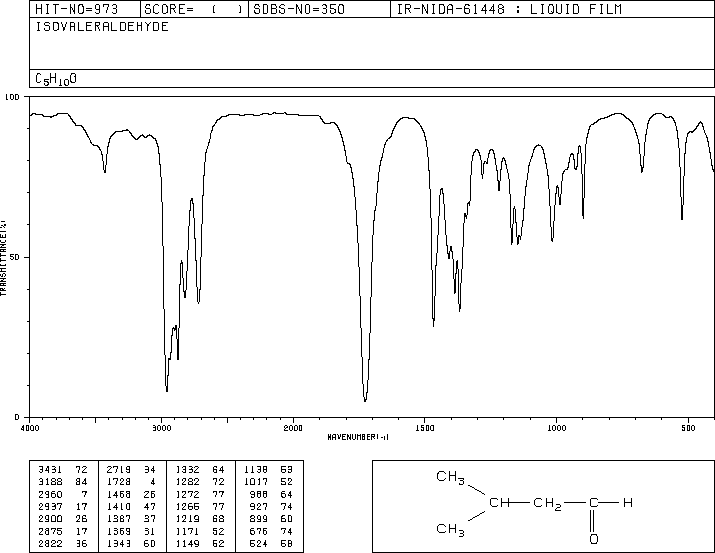Click the aldehyde H atom in structure

tap(627, 503)
